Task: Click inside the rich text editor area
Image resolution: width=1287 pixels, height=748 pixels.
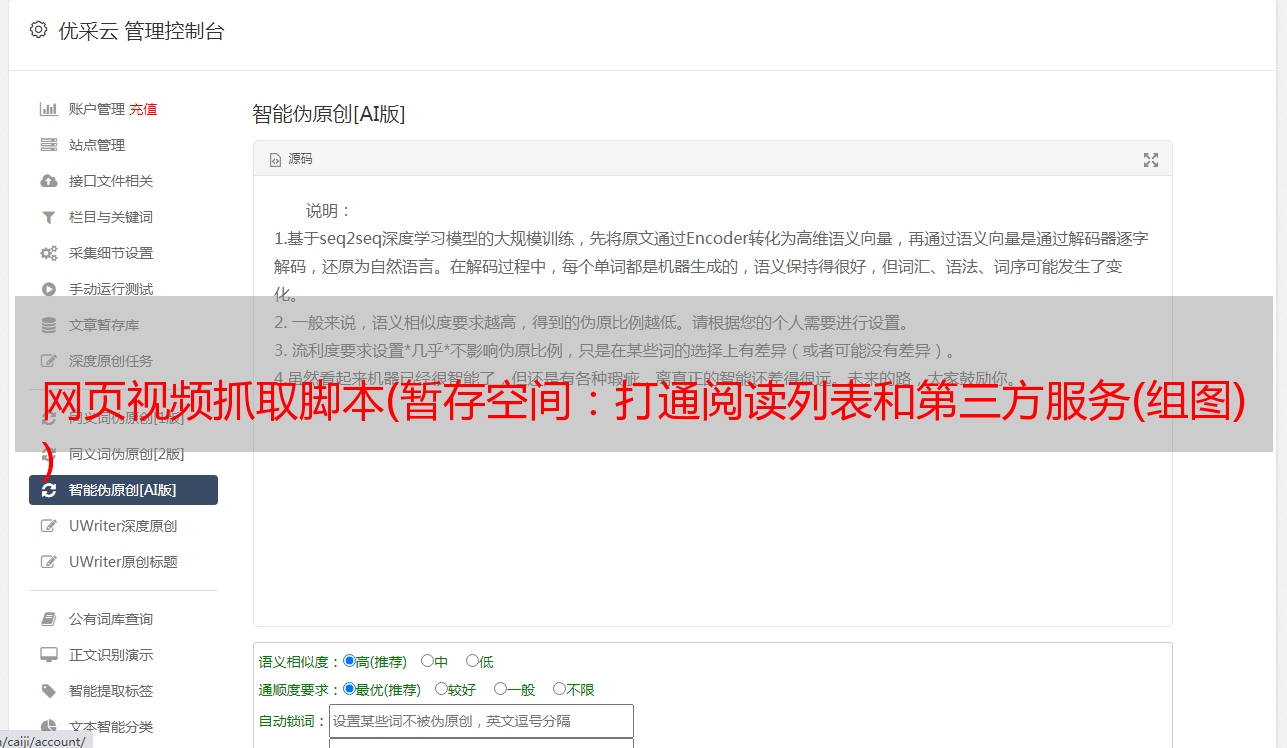Action: pyautogui.click(x=712, y=402)
